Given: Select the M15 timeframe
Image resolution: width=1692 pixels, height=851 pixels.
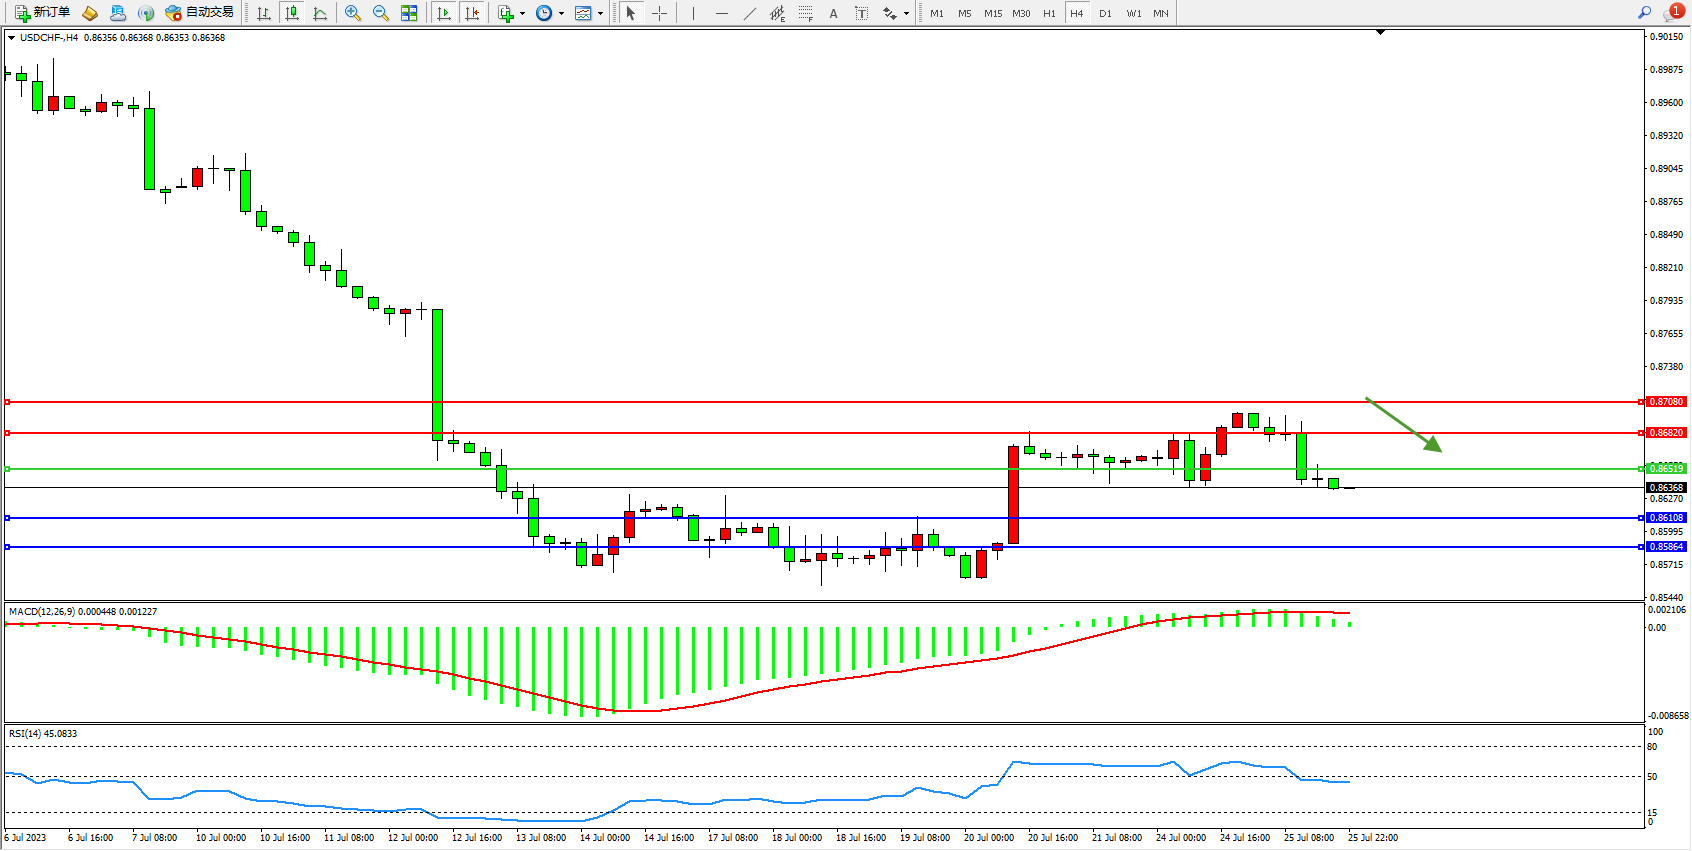Looking at the screenshot, I should pos(992,13).
